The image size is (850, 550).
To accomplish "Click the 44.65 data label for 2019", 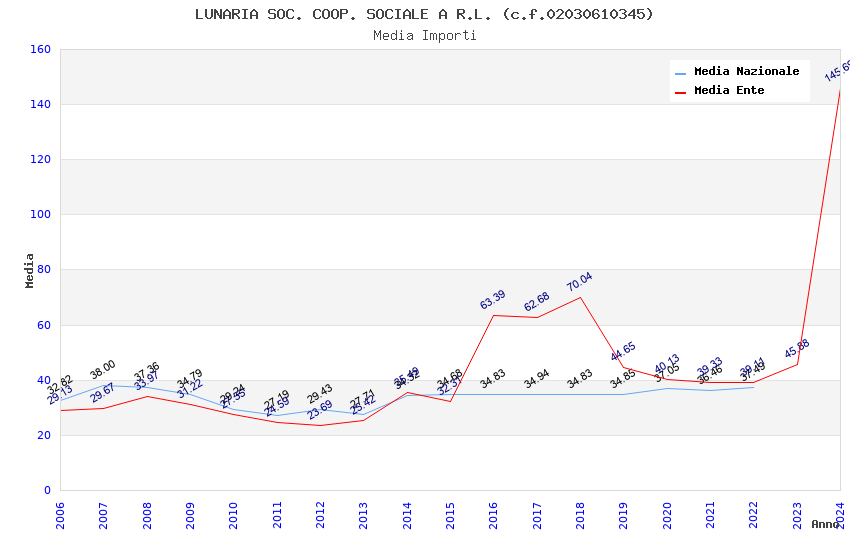I will pos(623,352).
